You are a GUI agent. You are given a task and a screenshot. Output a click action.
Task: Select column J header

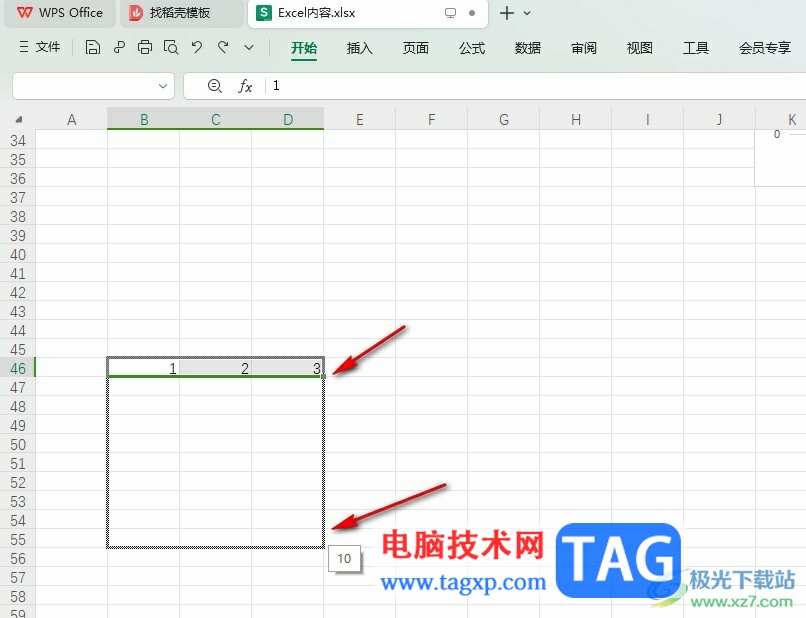[720, 119]
